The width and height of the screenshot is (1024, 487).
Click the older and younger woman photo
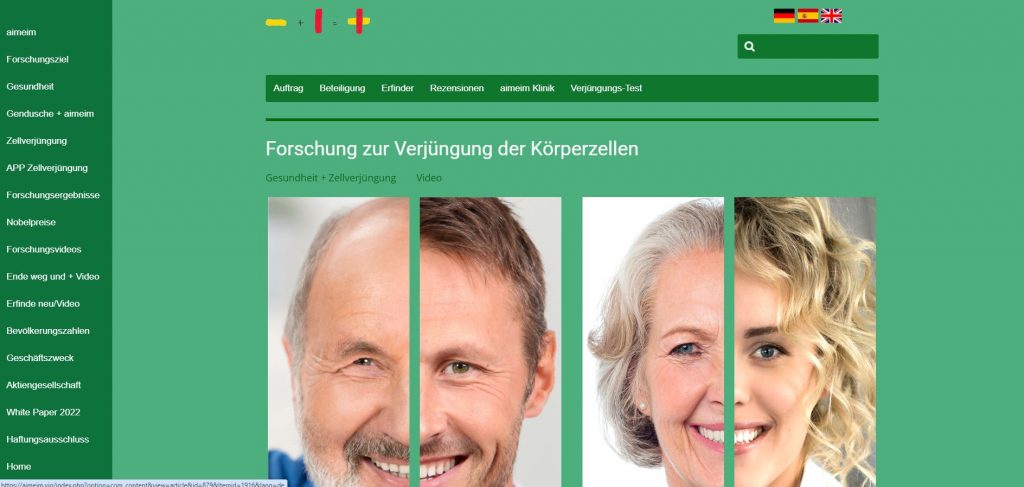[x=729, y=341]
